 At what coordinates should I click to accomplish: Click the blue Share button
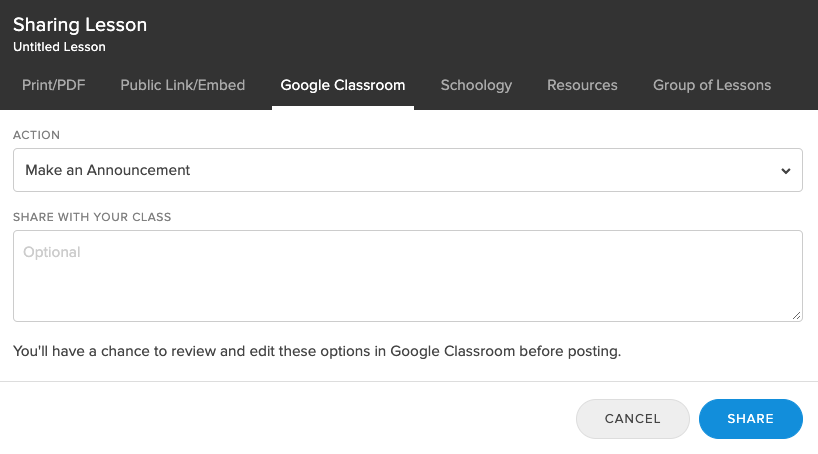(751, 419)
